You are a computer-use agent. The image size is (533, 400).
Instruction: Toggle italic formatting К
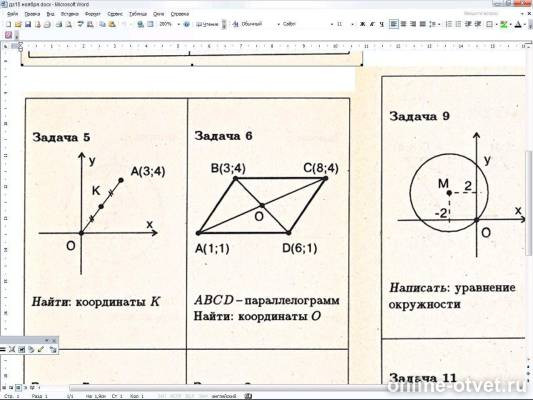click(x=372, y=24)
